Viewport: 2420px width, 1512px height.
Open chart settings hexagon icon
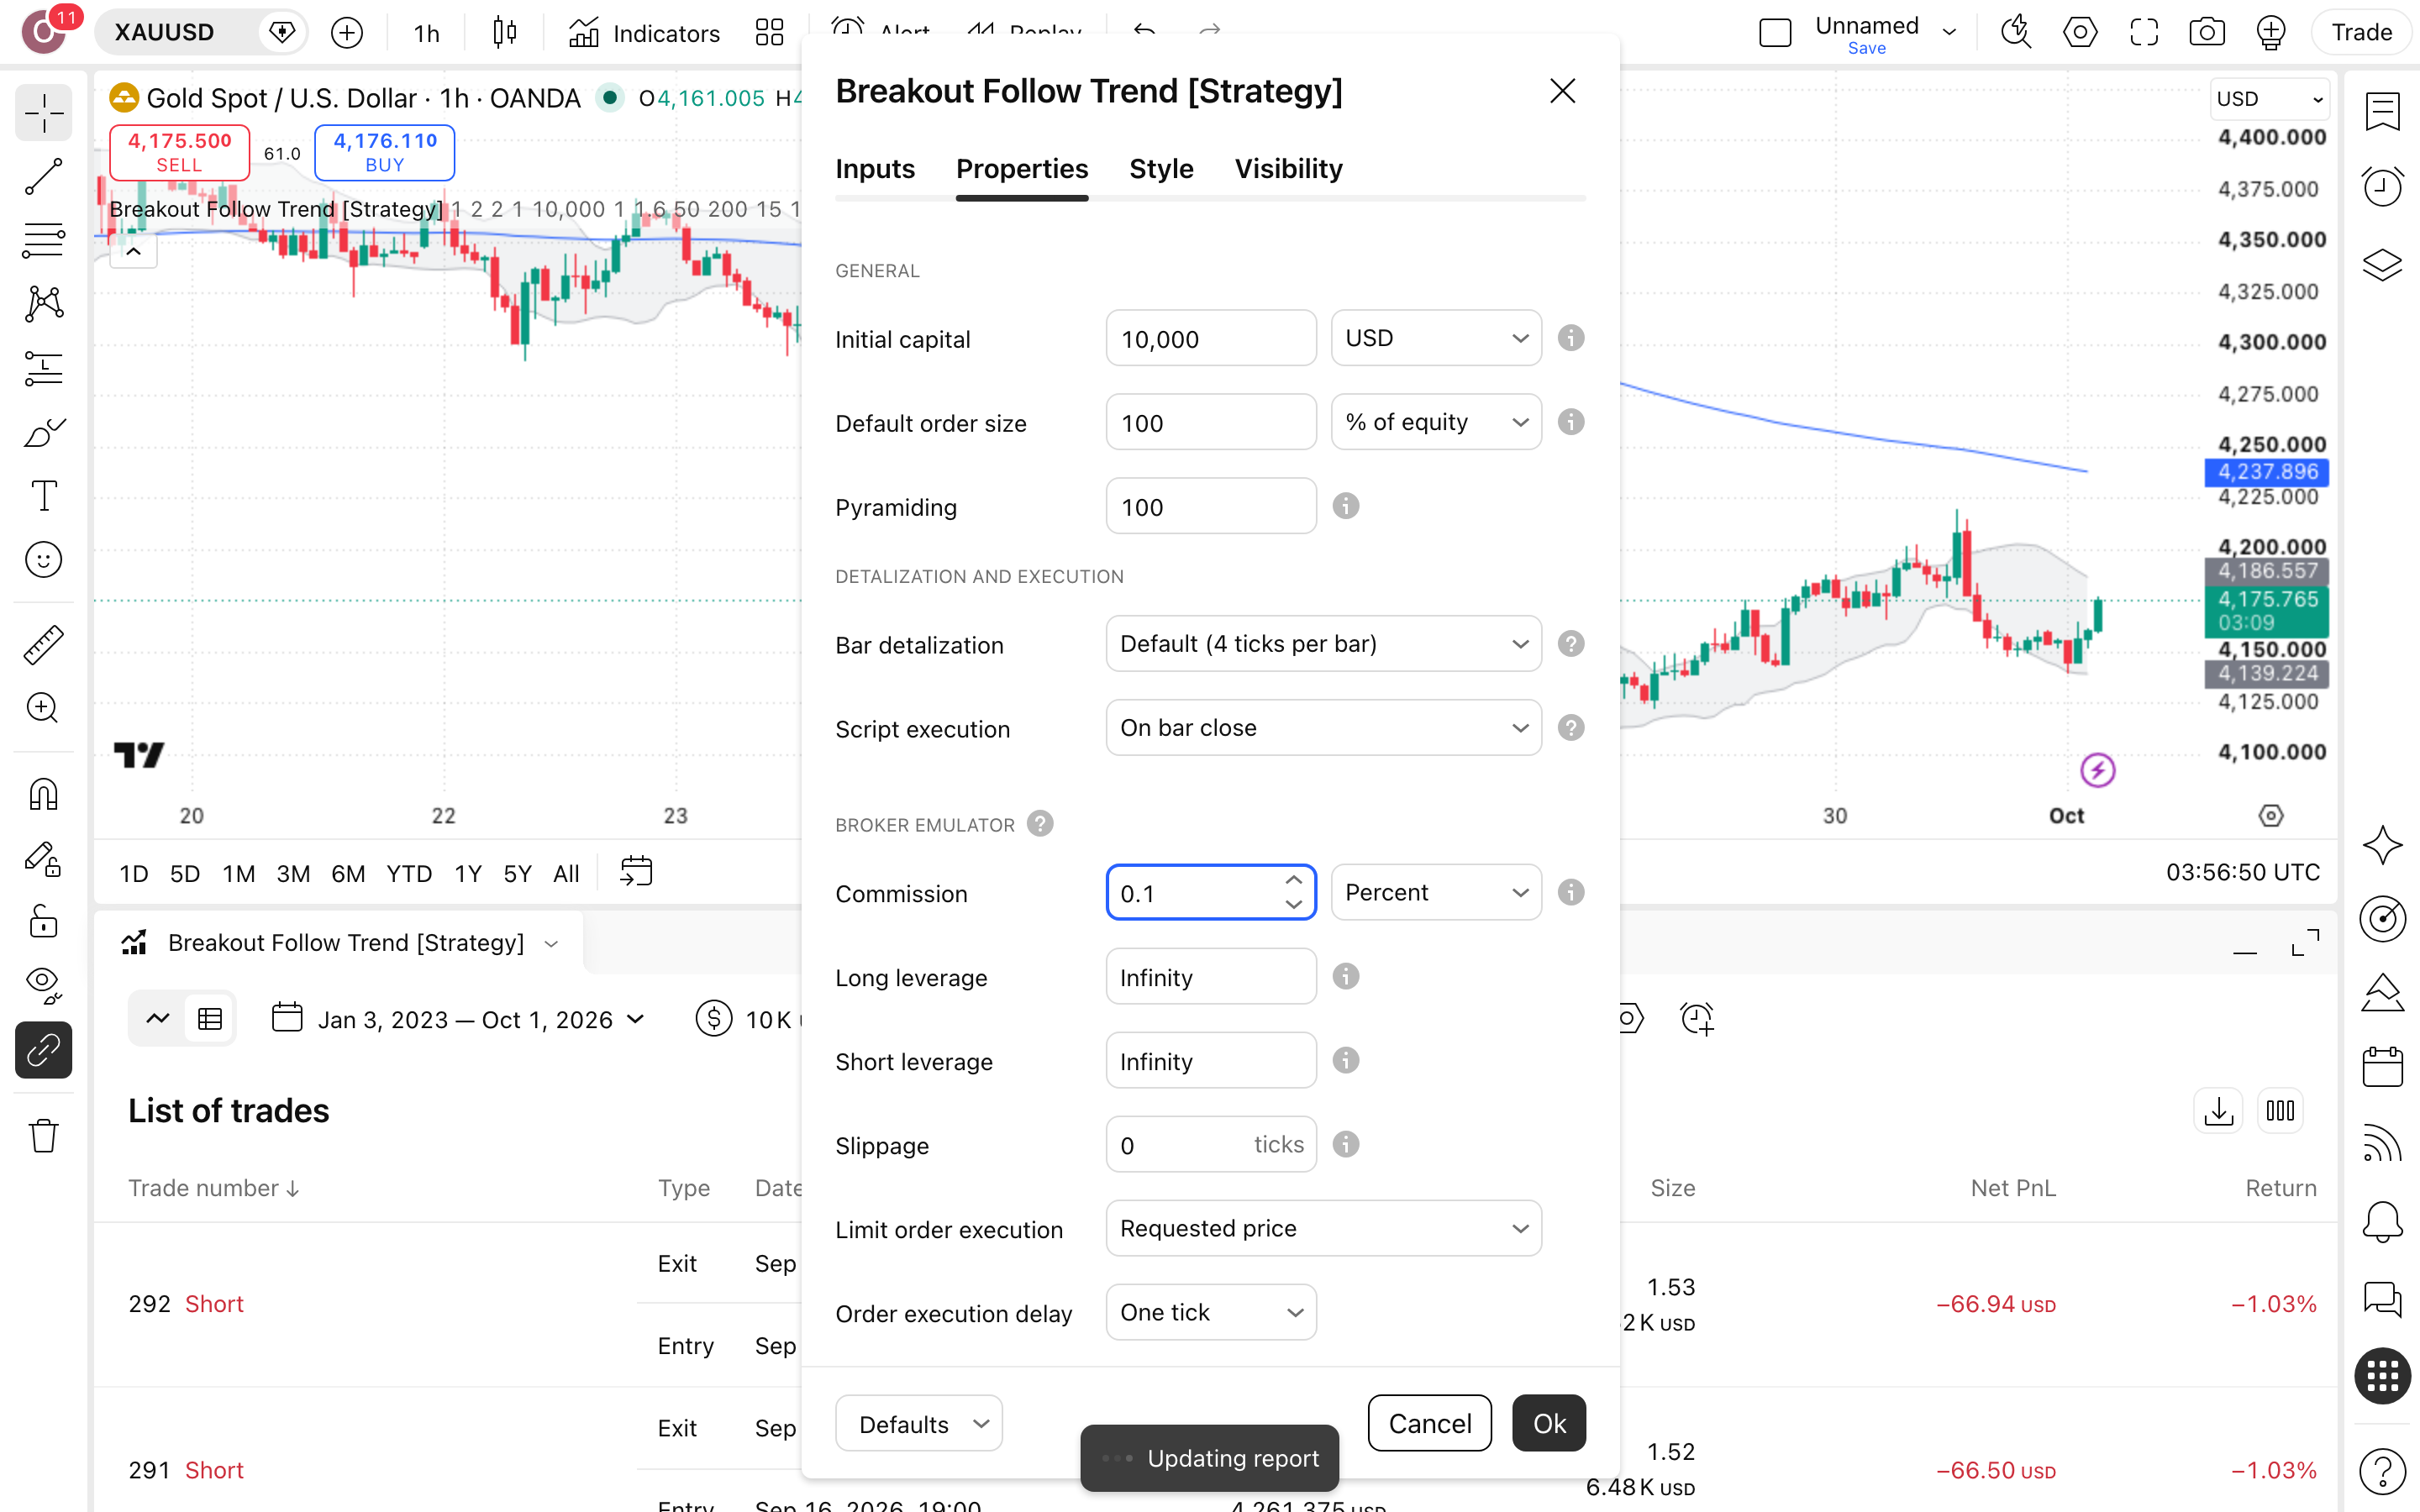pos(2080,32)
